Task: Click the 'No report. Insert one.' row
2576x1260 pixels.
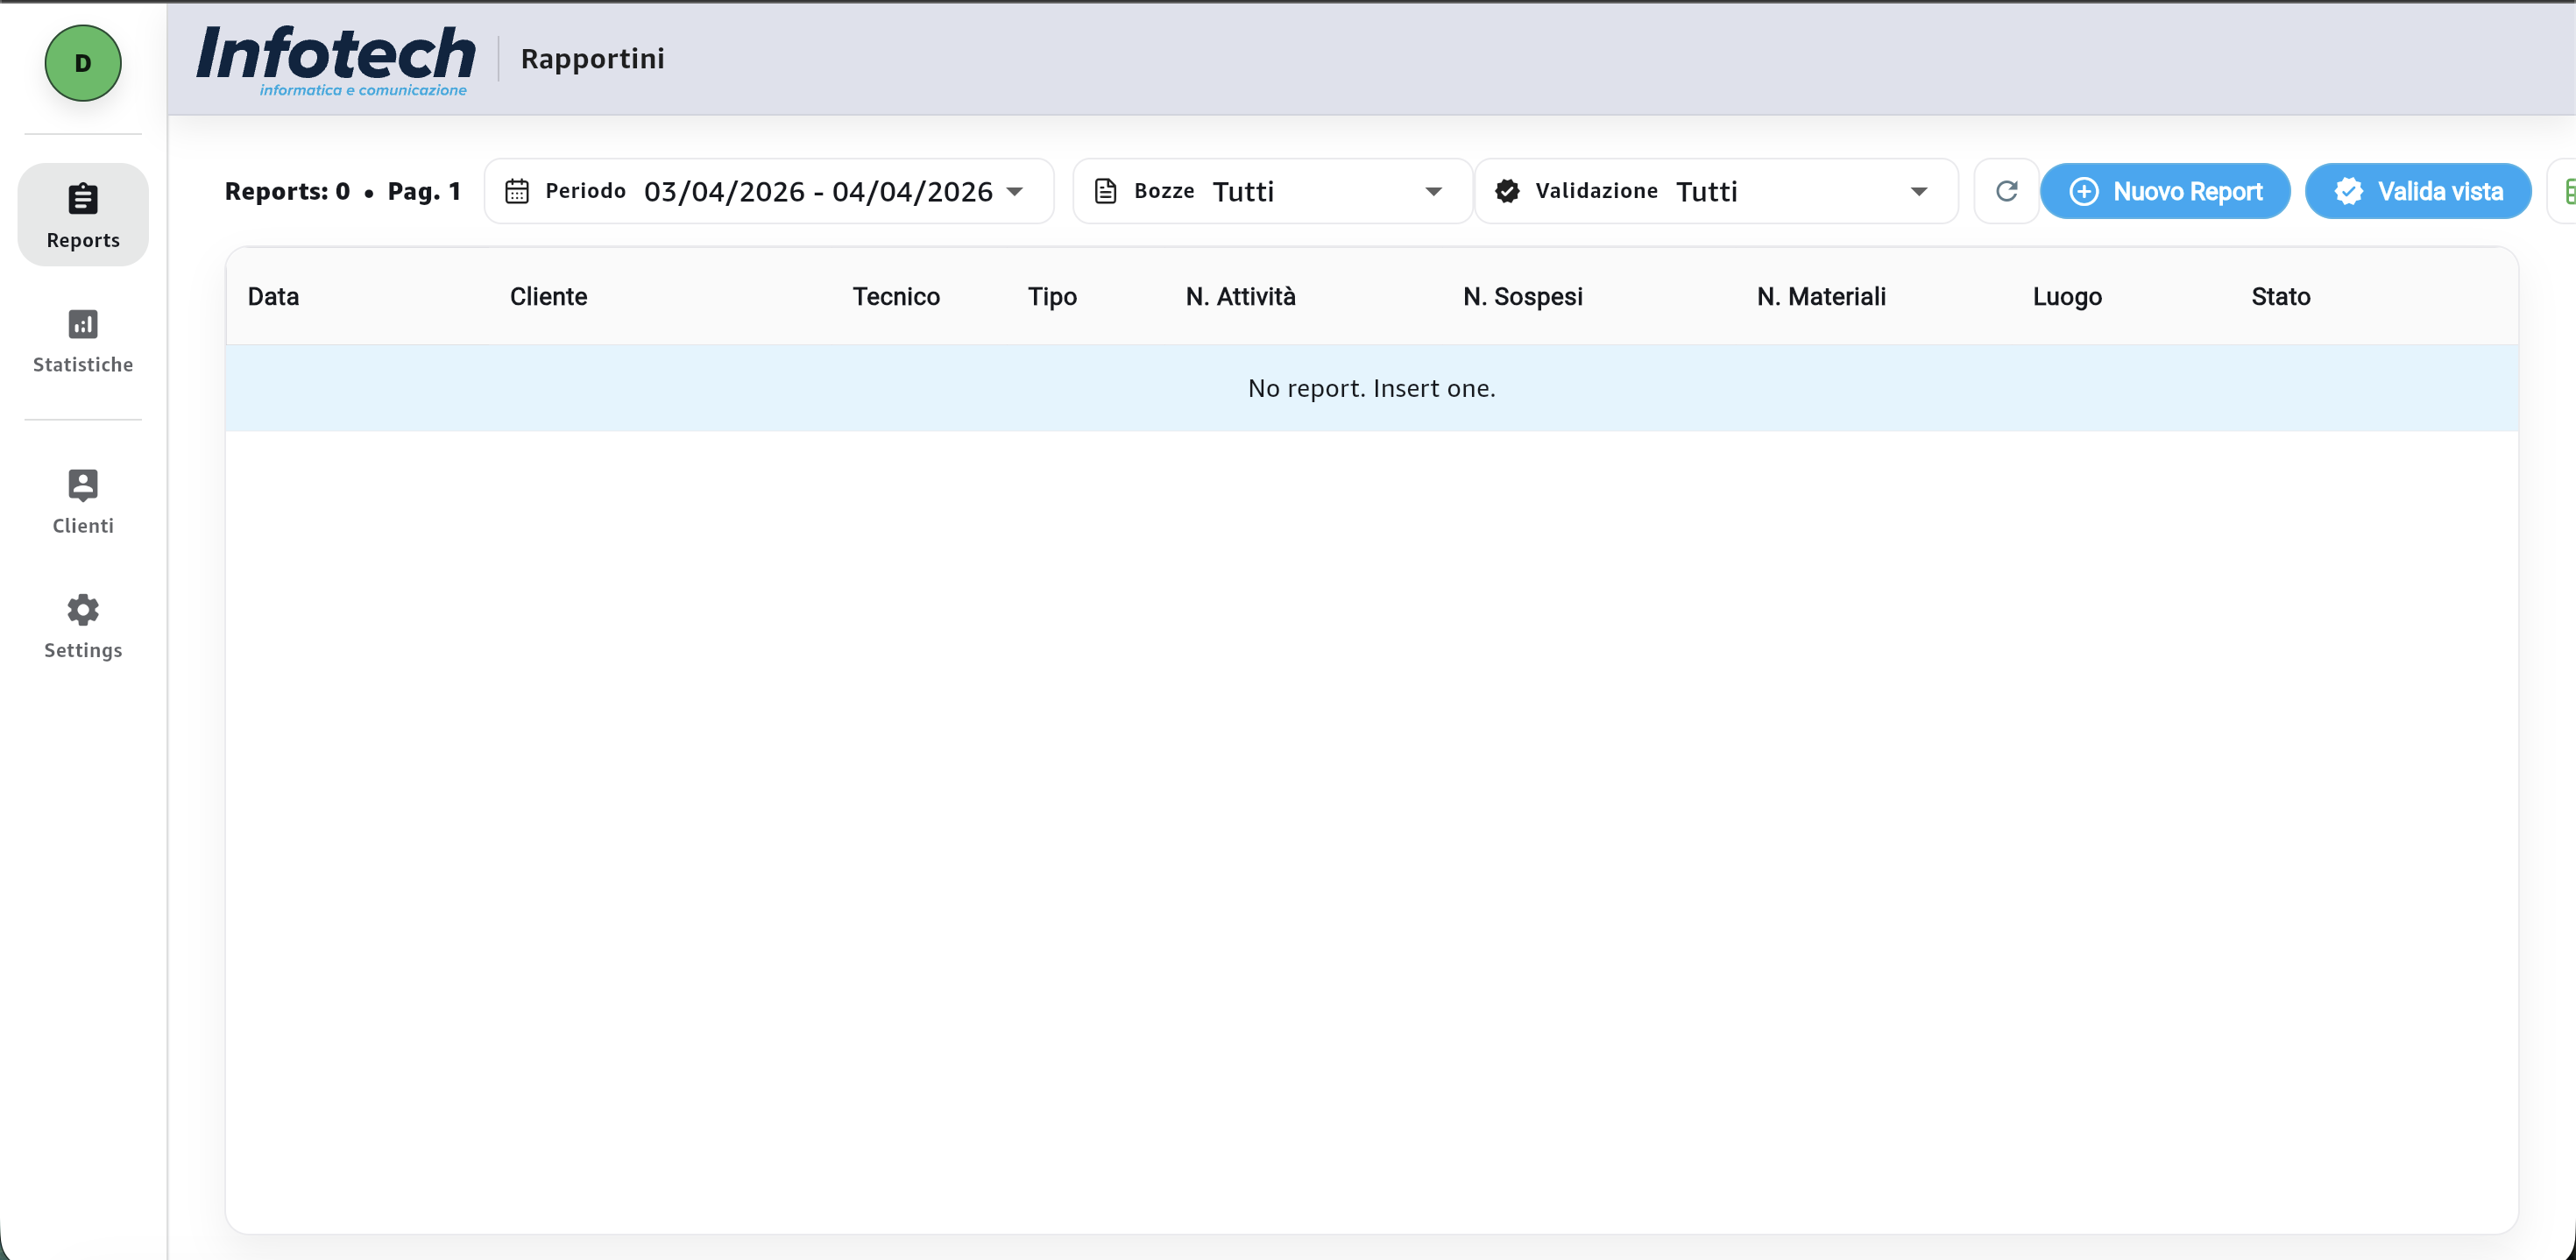Action: click(1371, 388)
